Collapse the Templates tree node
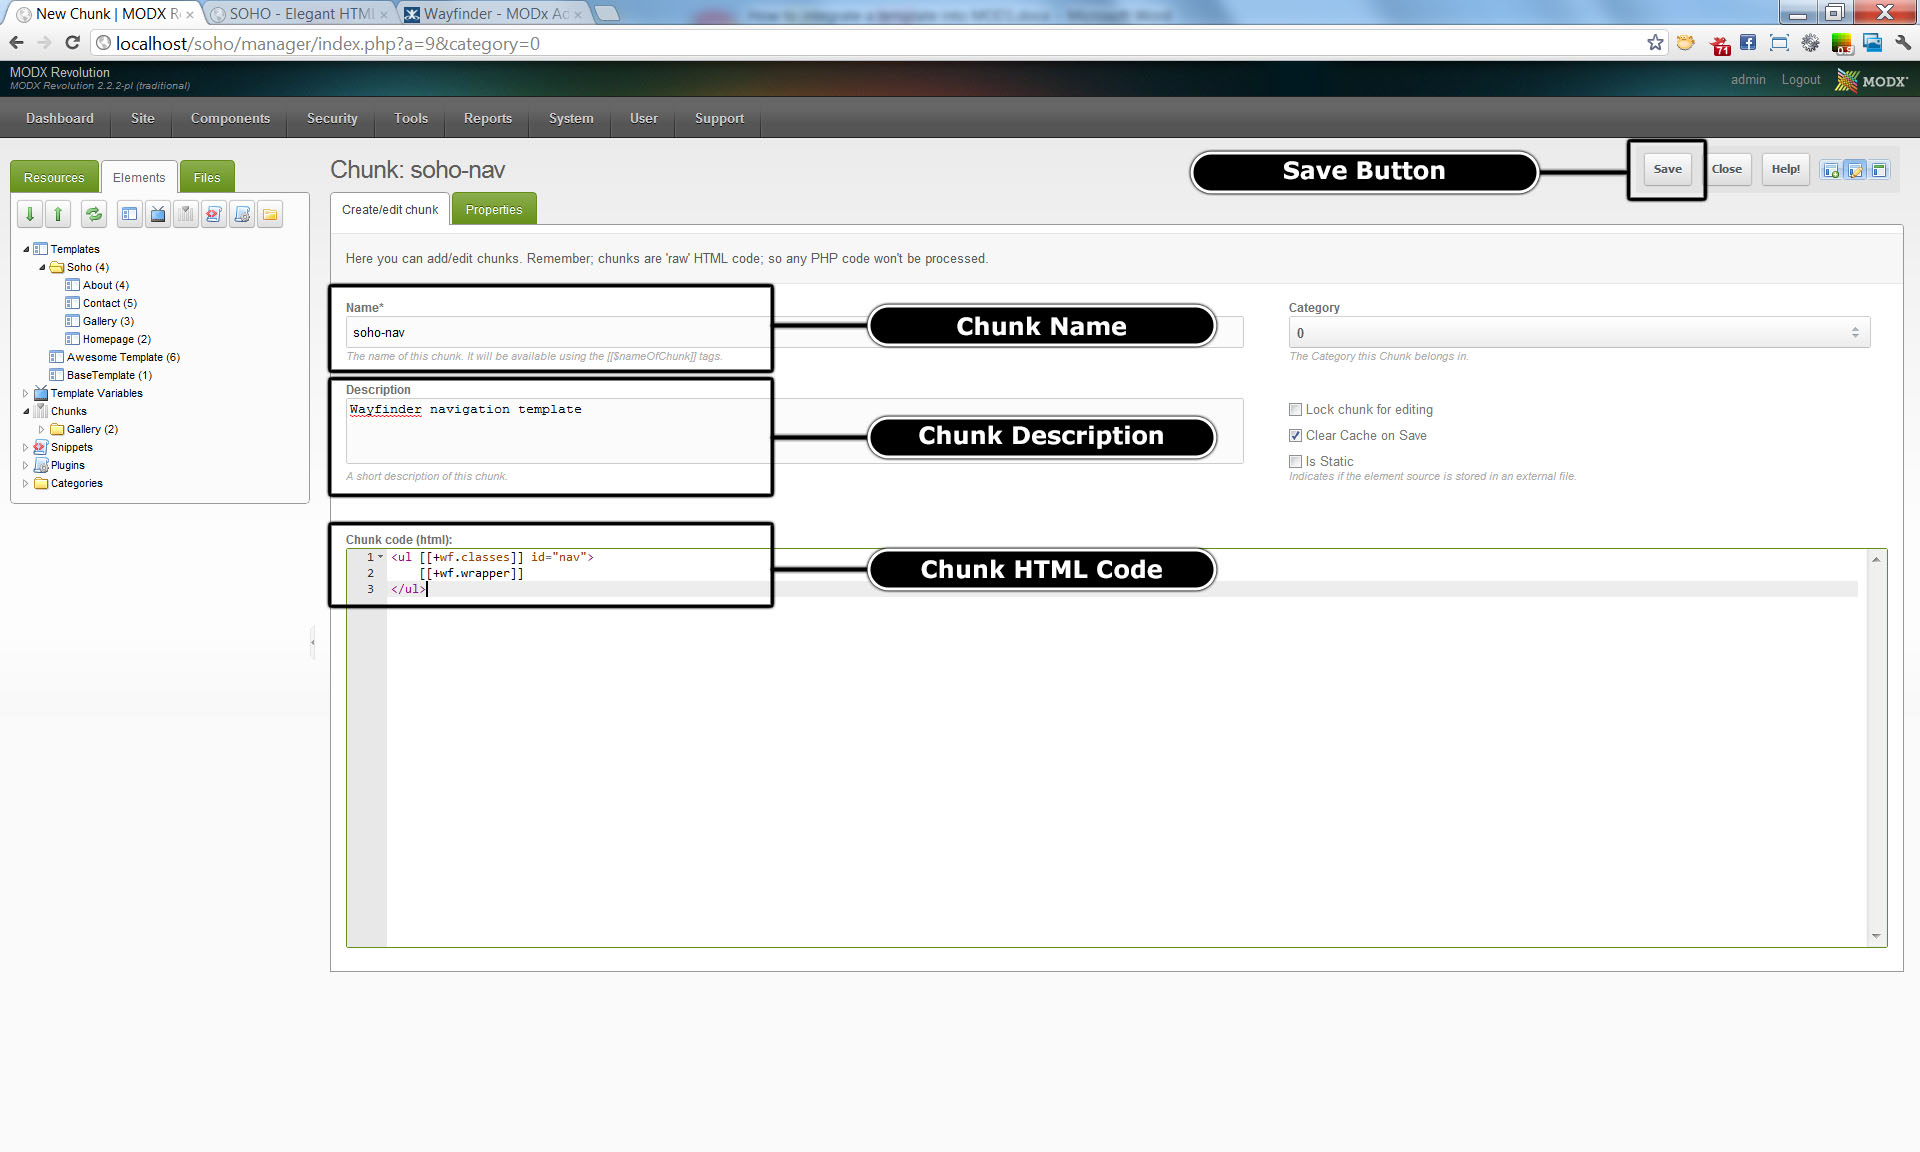The width and height of the screenshot is (1920, 1152). pyautogui.click(x=26, y=249)
